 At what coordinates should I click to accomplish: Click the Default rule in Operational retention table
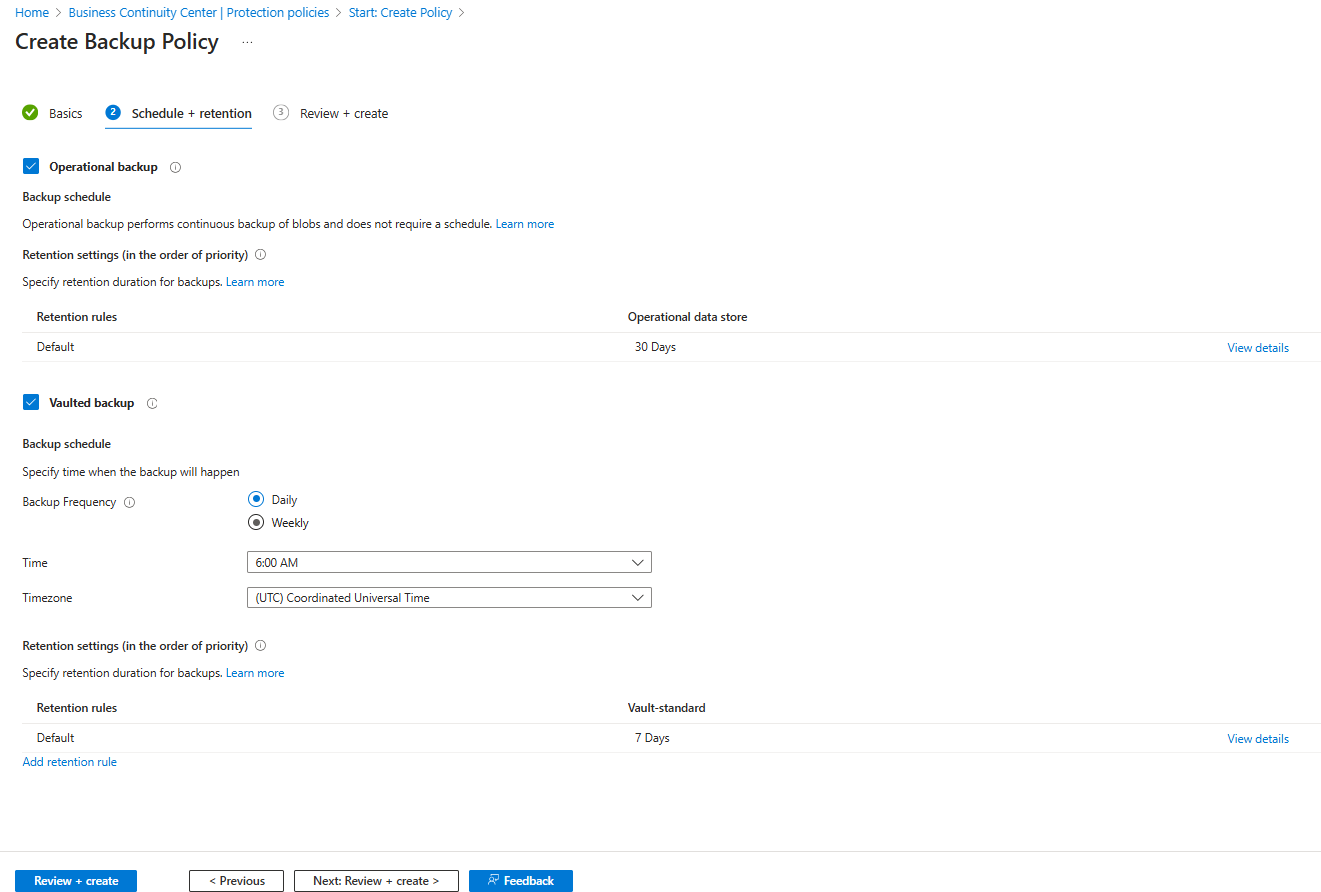point(56,347)
